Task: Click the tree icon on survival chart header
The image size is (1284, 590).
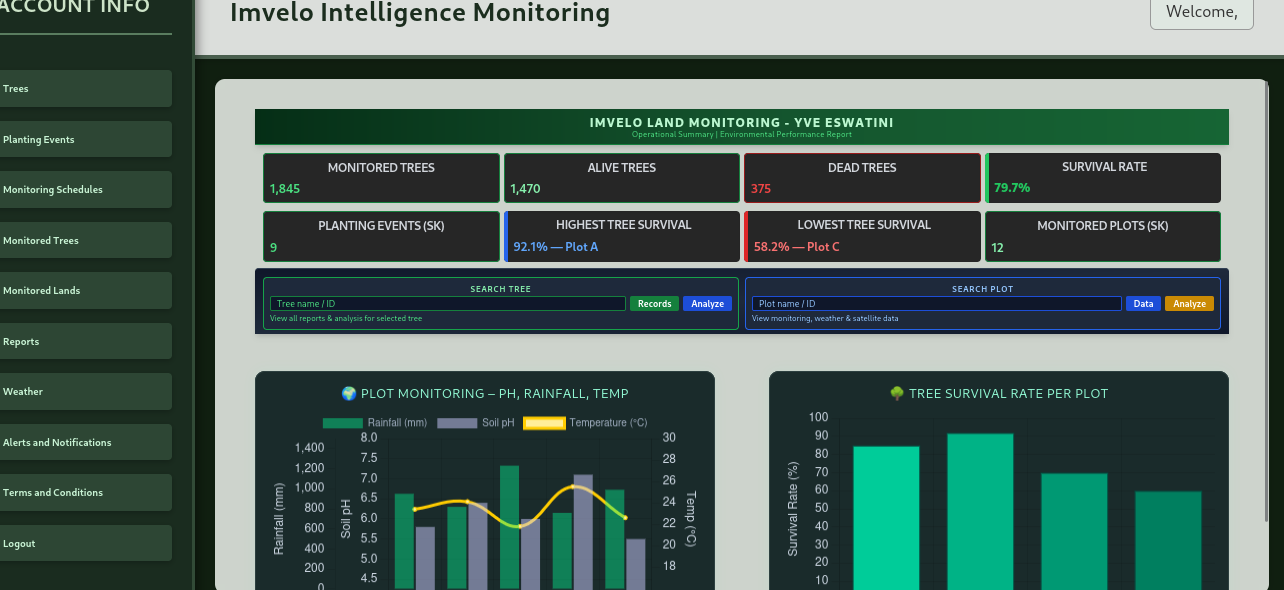Action: [899, 394]
